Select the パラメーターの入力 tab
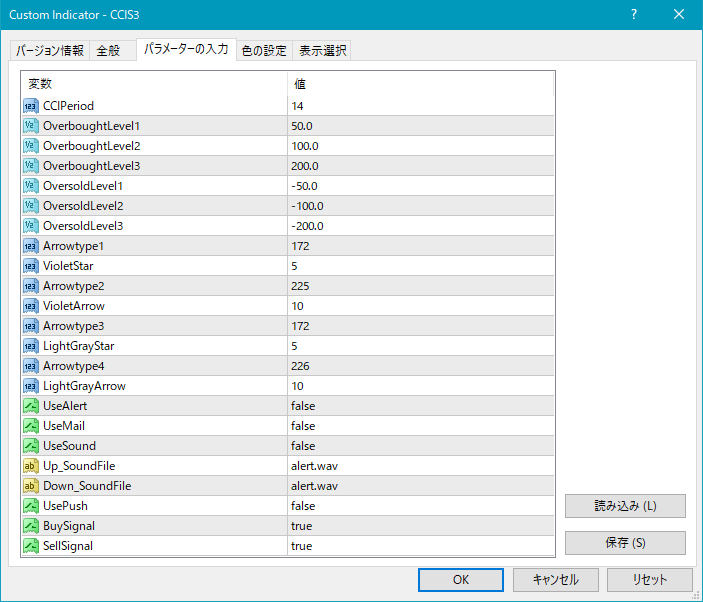Image resolution: width=703 pixels, height=602 pixels. pos(186,49)
